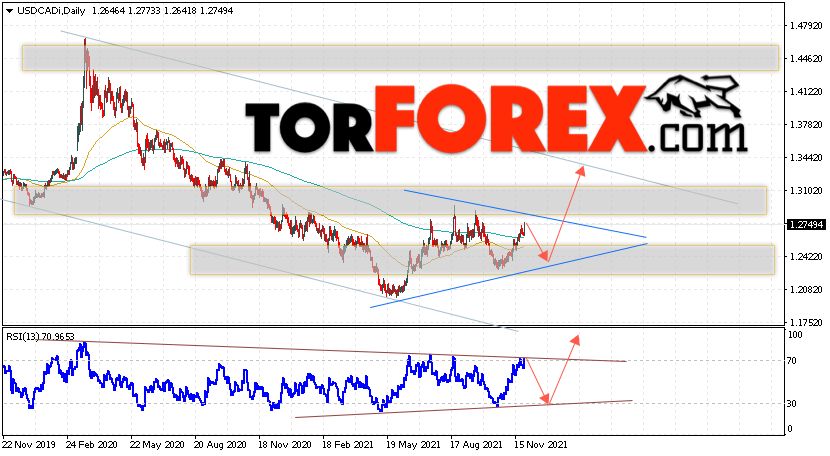Image resolution: width=830 pixels, height=456 pixels.
Task: Click the red upward forecast arrowhead on the price chart
Action: [x=581, y=170]
